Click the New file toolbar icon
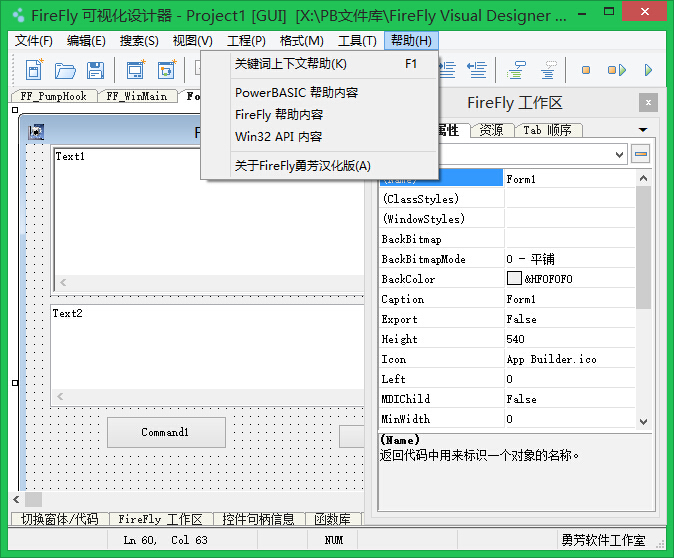674x558 pixels. pyautogui.click(x=34, y=70)
